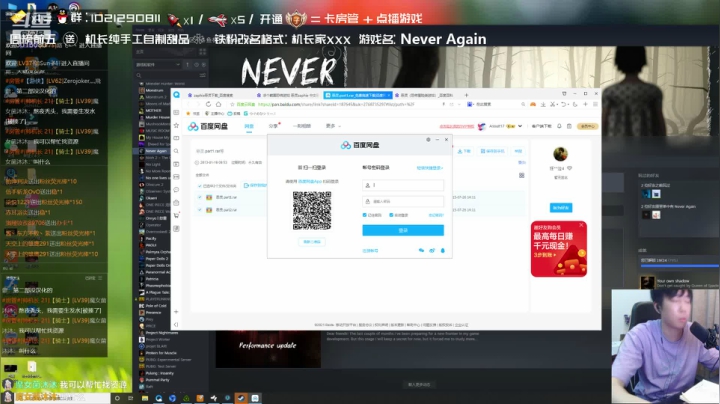Click the 下载 download button above file list

466,151
